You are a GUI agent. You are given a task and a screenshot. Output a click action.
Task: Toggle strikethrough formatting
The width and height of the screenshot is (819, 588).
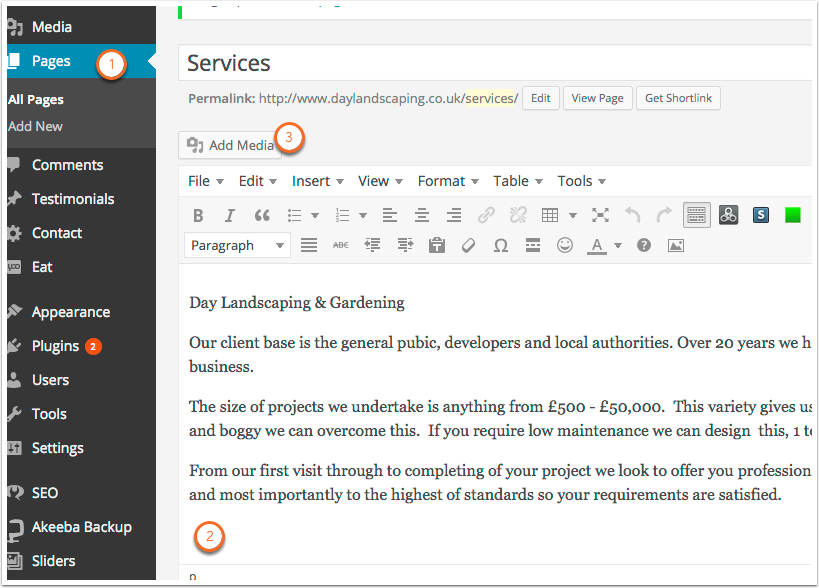pyautogui.click(x=340, y=245)
